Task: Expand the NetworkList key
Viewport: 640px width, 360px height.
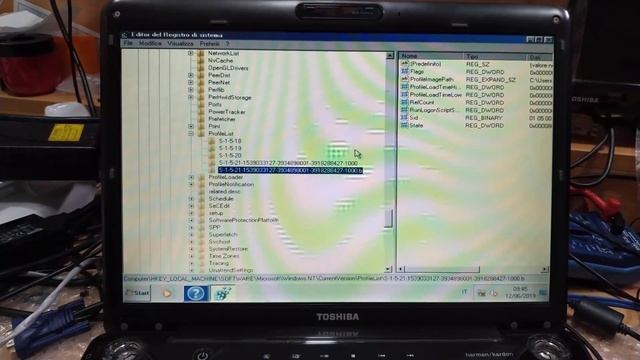Action: (x=191, y=53)
